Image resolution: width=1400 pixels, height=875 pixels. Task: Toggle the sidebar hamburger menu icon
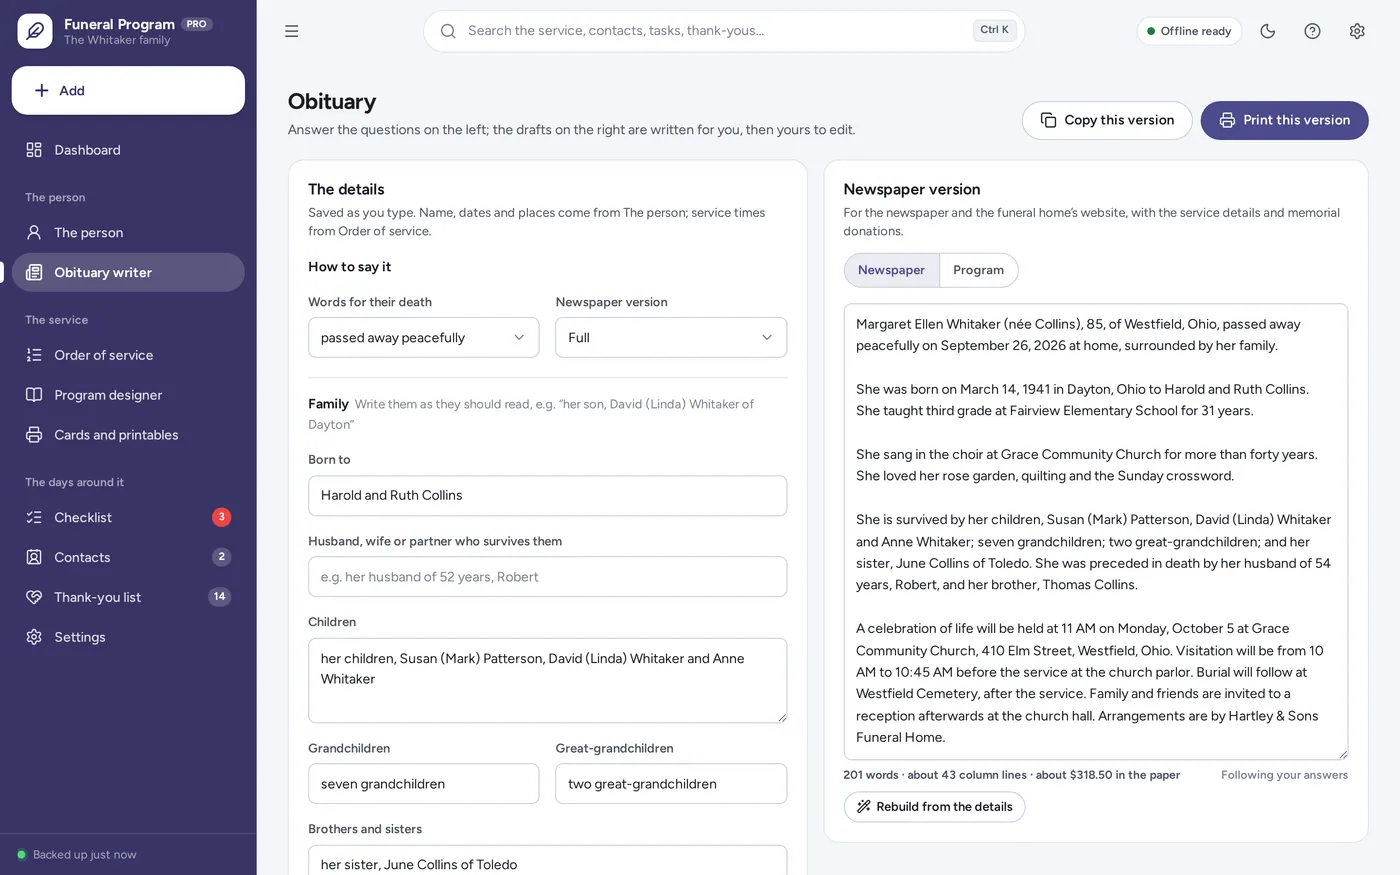click(292, 31)
